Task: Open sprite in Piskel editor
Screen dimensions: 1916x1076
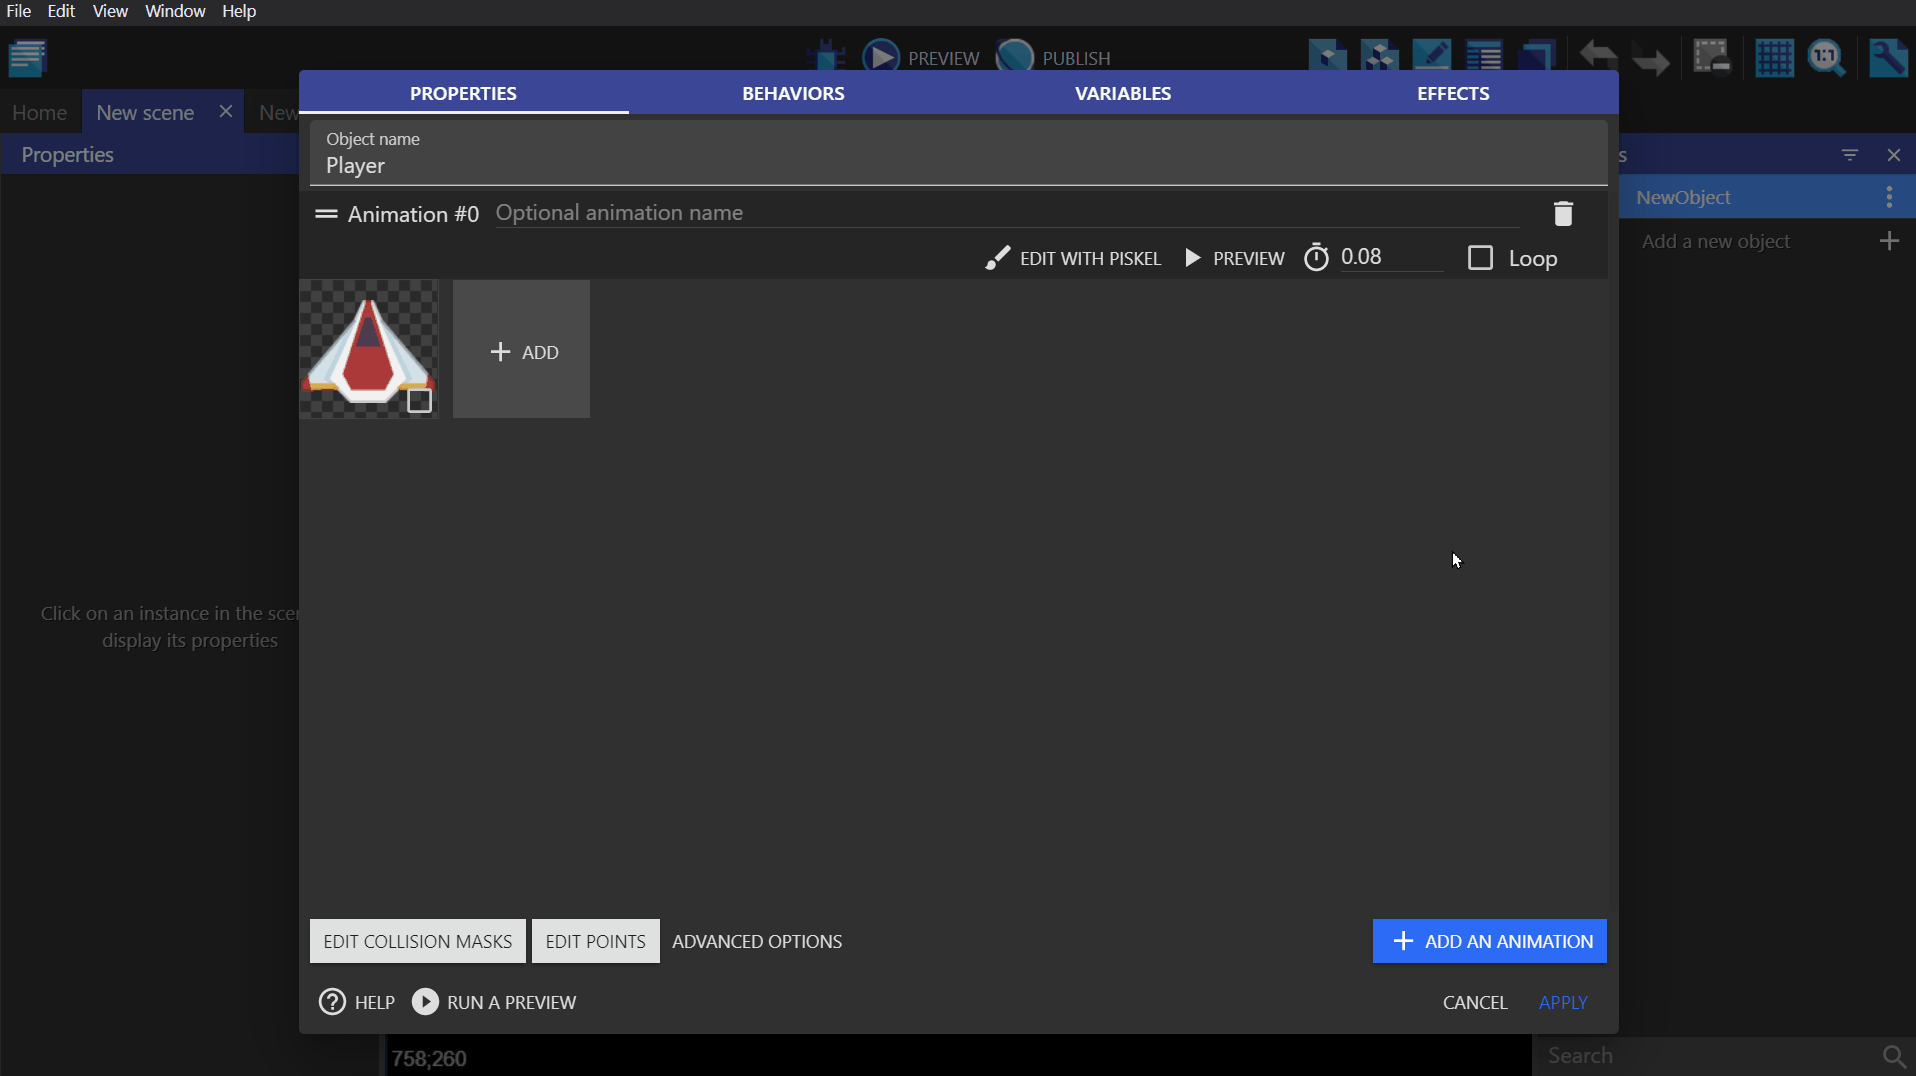Action: coord(1073,258)
